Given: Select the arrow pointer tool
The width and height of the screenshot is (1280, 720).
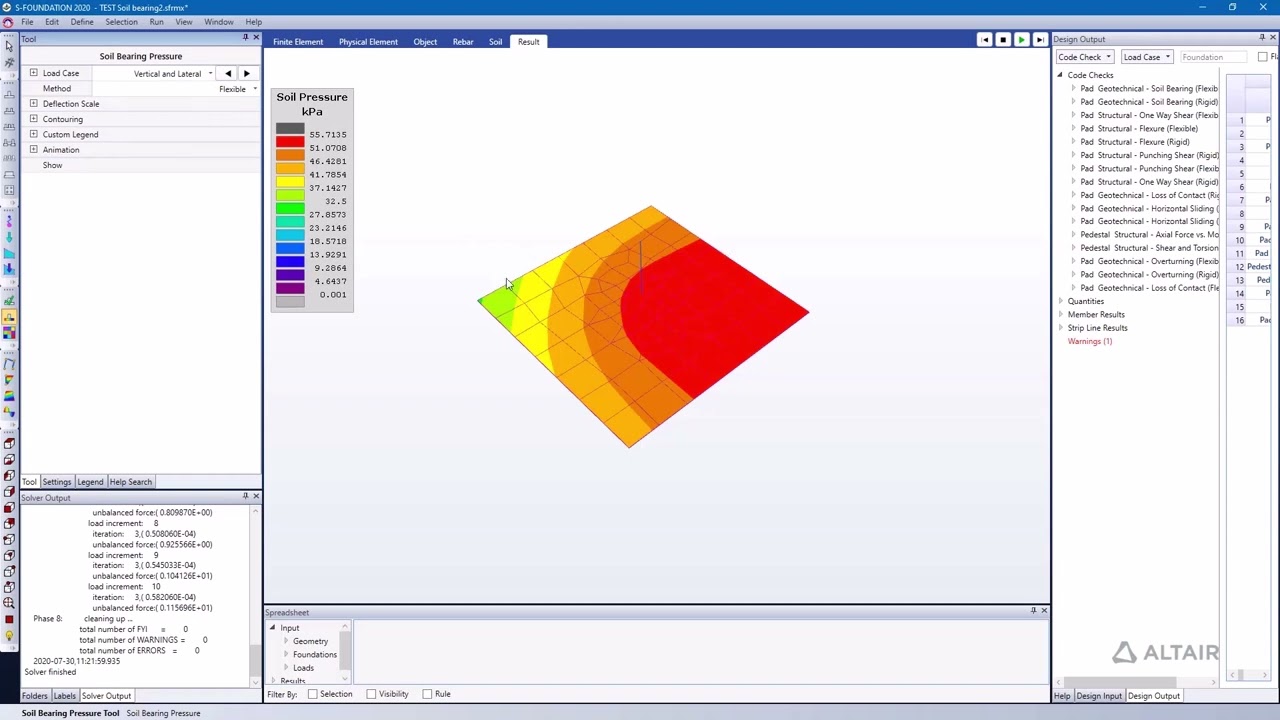Looking at the screenshot, I should click(10, 45).
